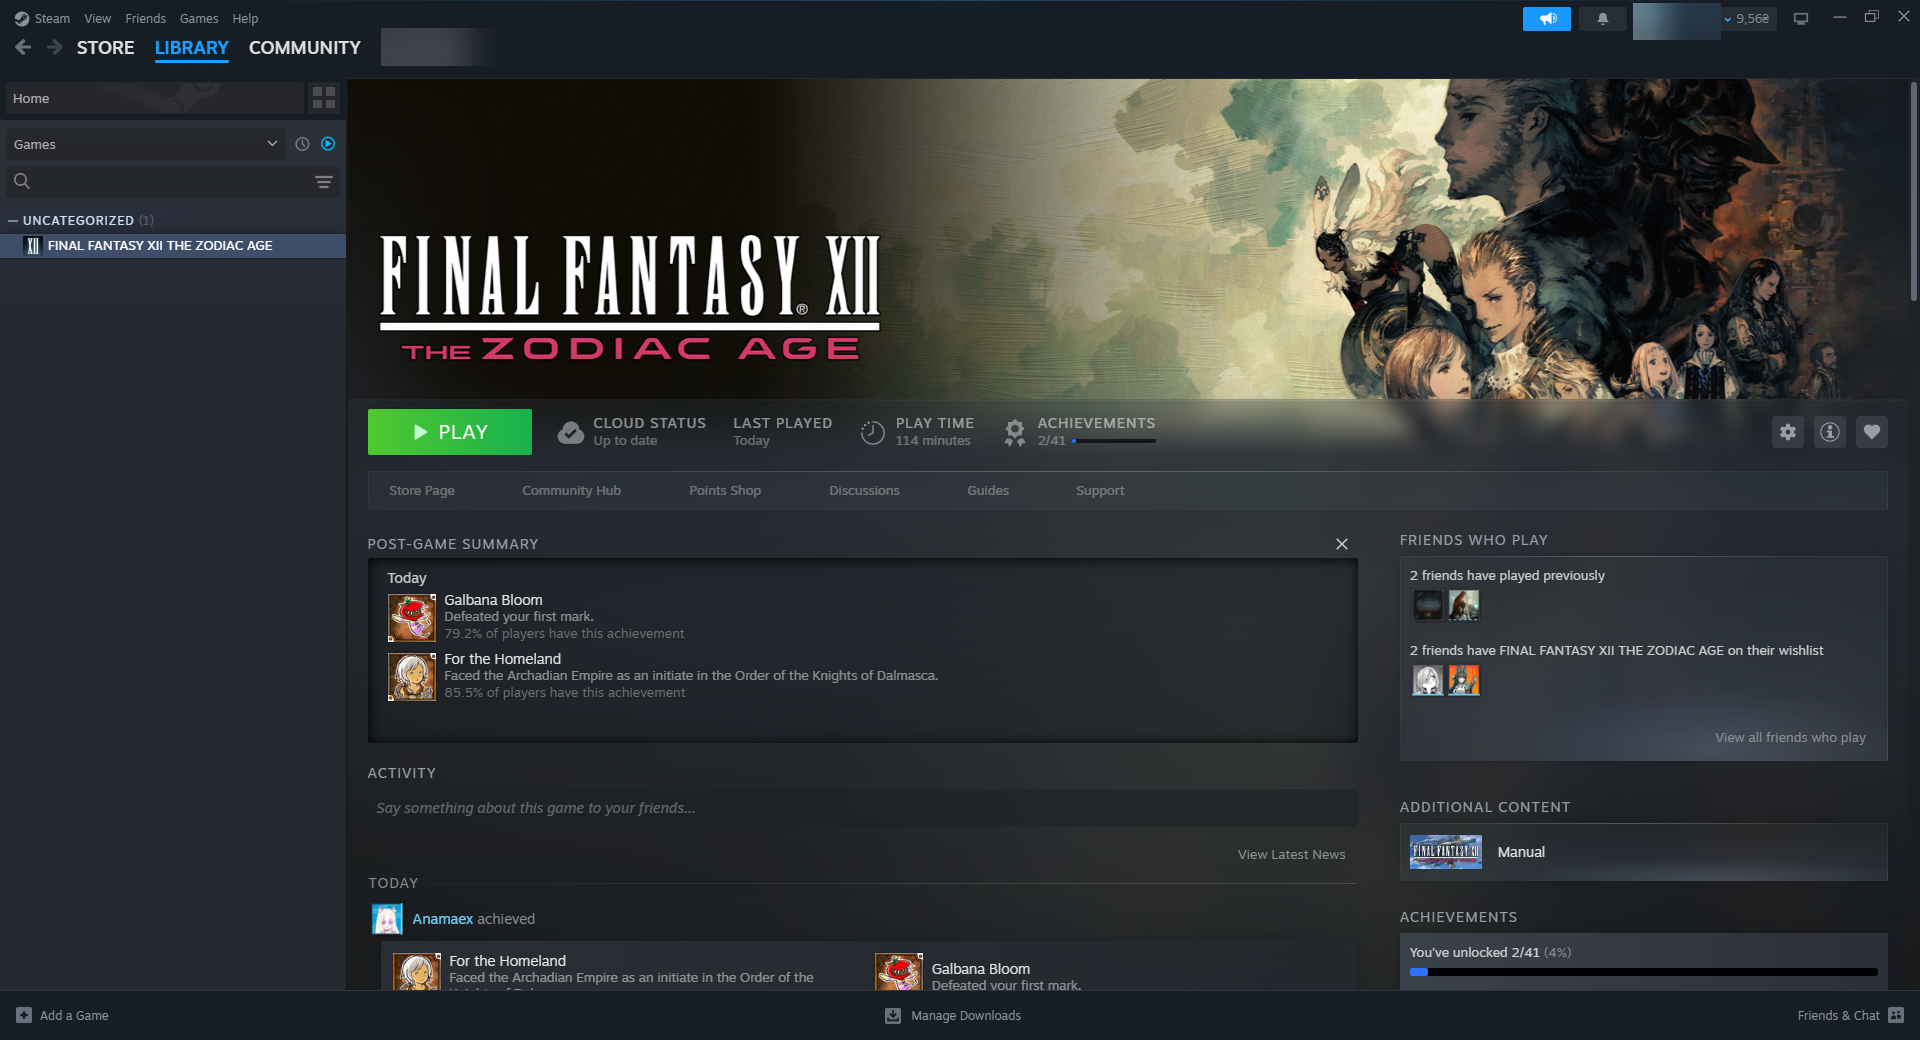This screenshot has width=1920, height=1040.
Task: Open the Games menu
Action: [x=199, y=19]
